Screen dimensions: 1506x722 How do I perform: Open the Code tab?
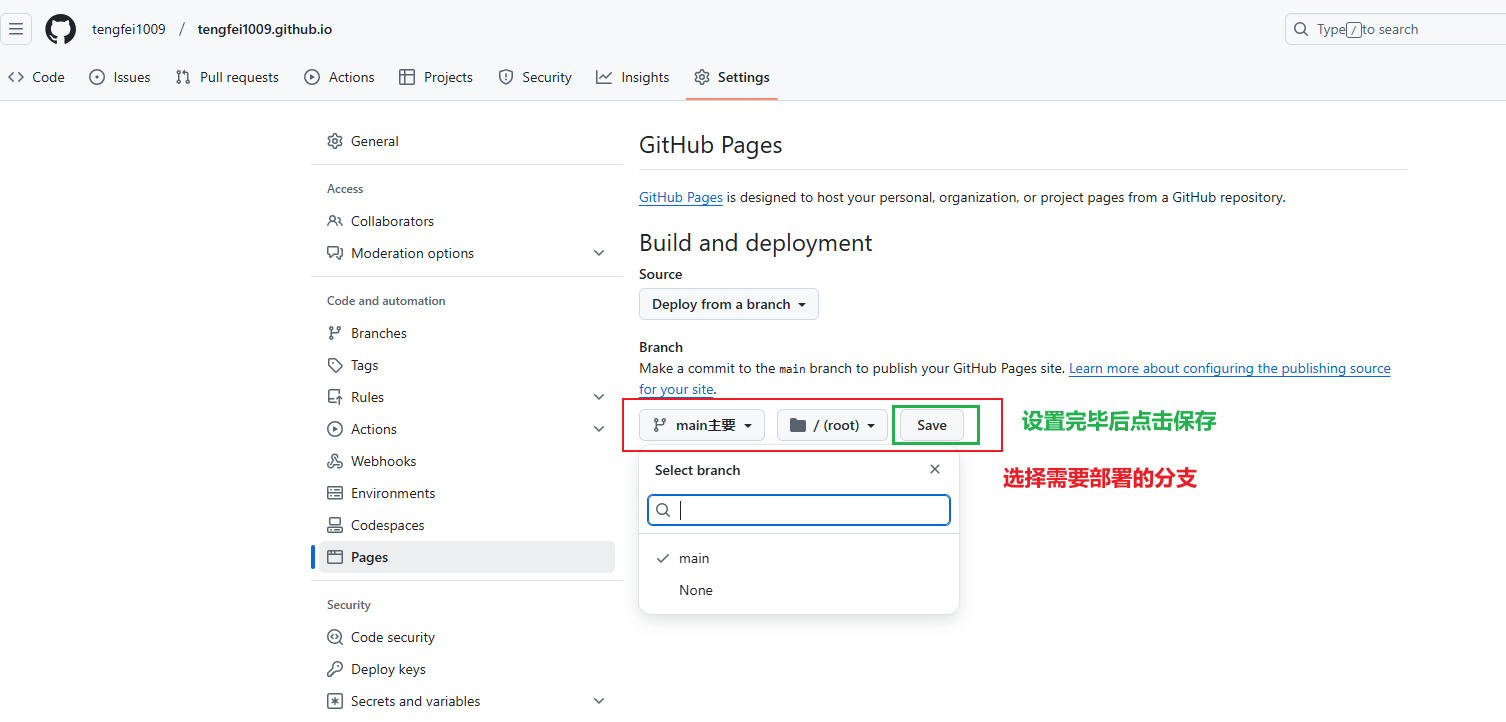coord(36,77)
